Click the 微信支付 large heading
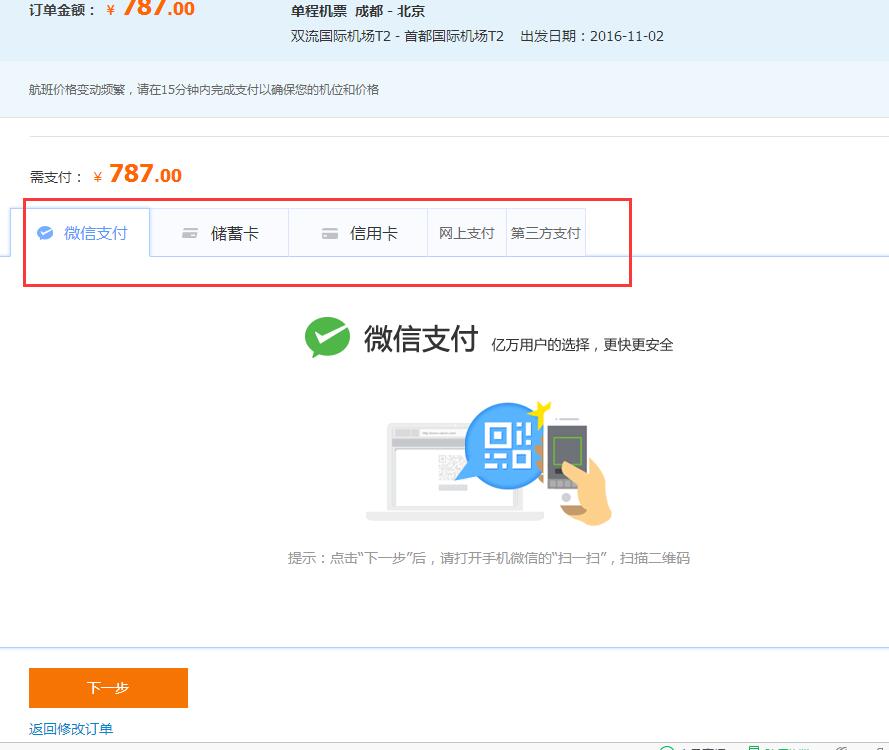889x750 pixels. pos(421,338)
